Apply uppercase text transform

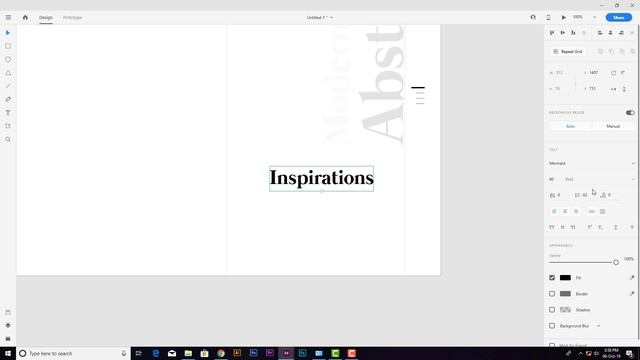tap(552, 227)
